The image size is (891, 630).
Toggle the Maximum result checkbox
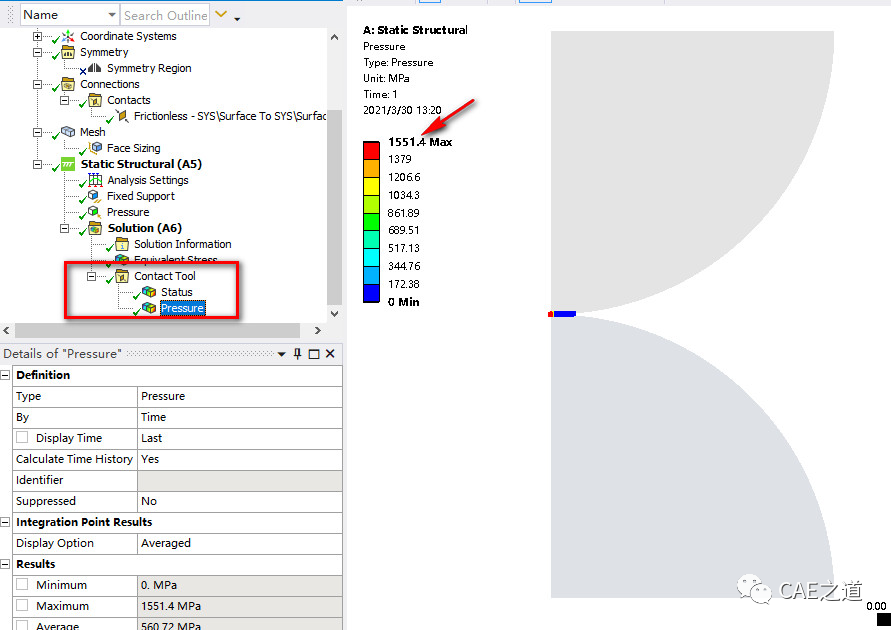(22, 605)
